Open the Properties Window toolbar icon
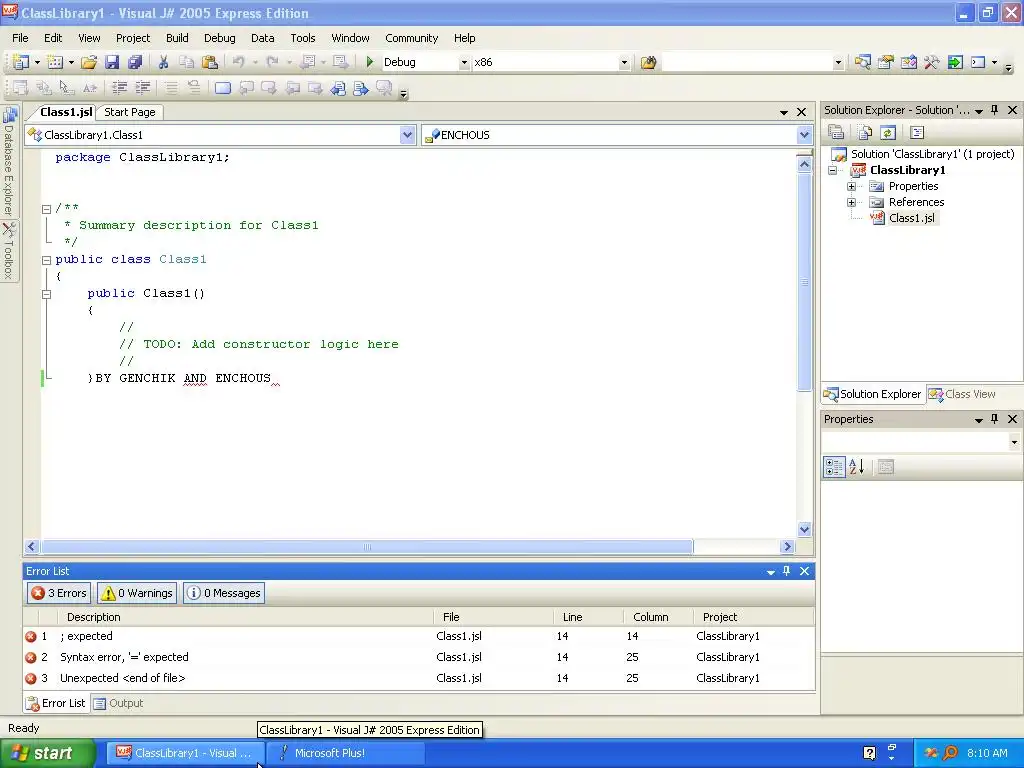Image resolution: width=1024 pixels, height=768 pixels. [x=886, y=62]
